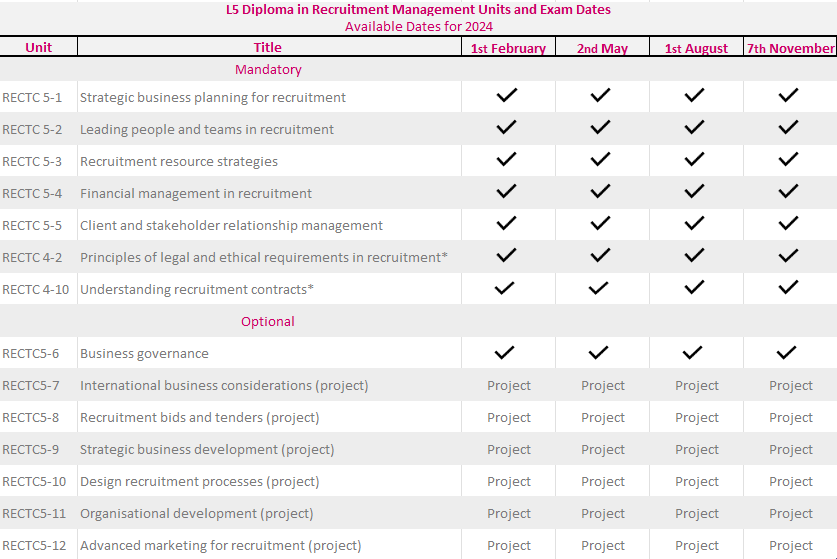Click the 'Understanding recruitment contracts*' title
Screen dimensions: 837x559
pyautogui.click(x=197, y=290)
